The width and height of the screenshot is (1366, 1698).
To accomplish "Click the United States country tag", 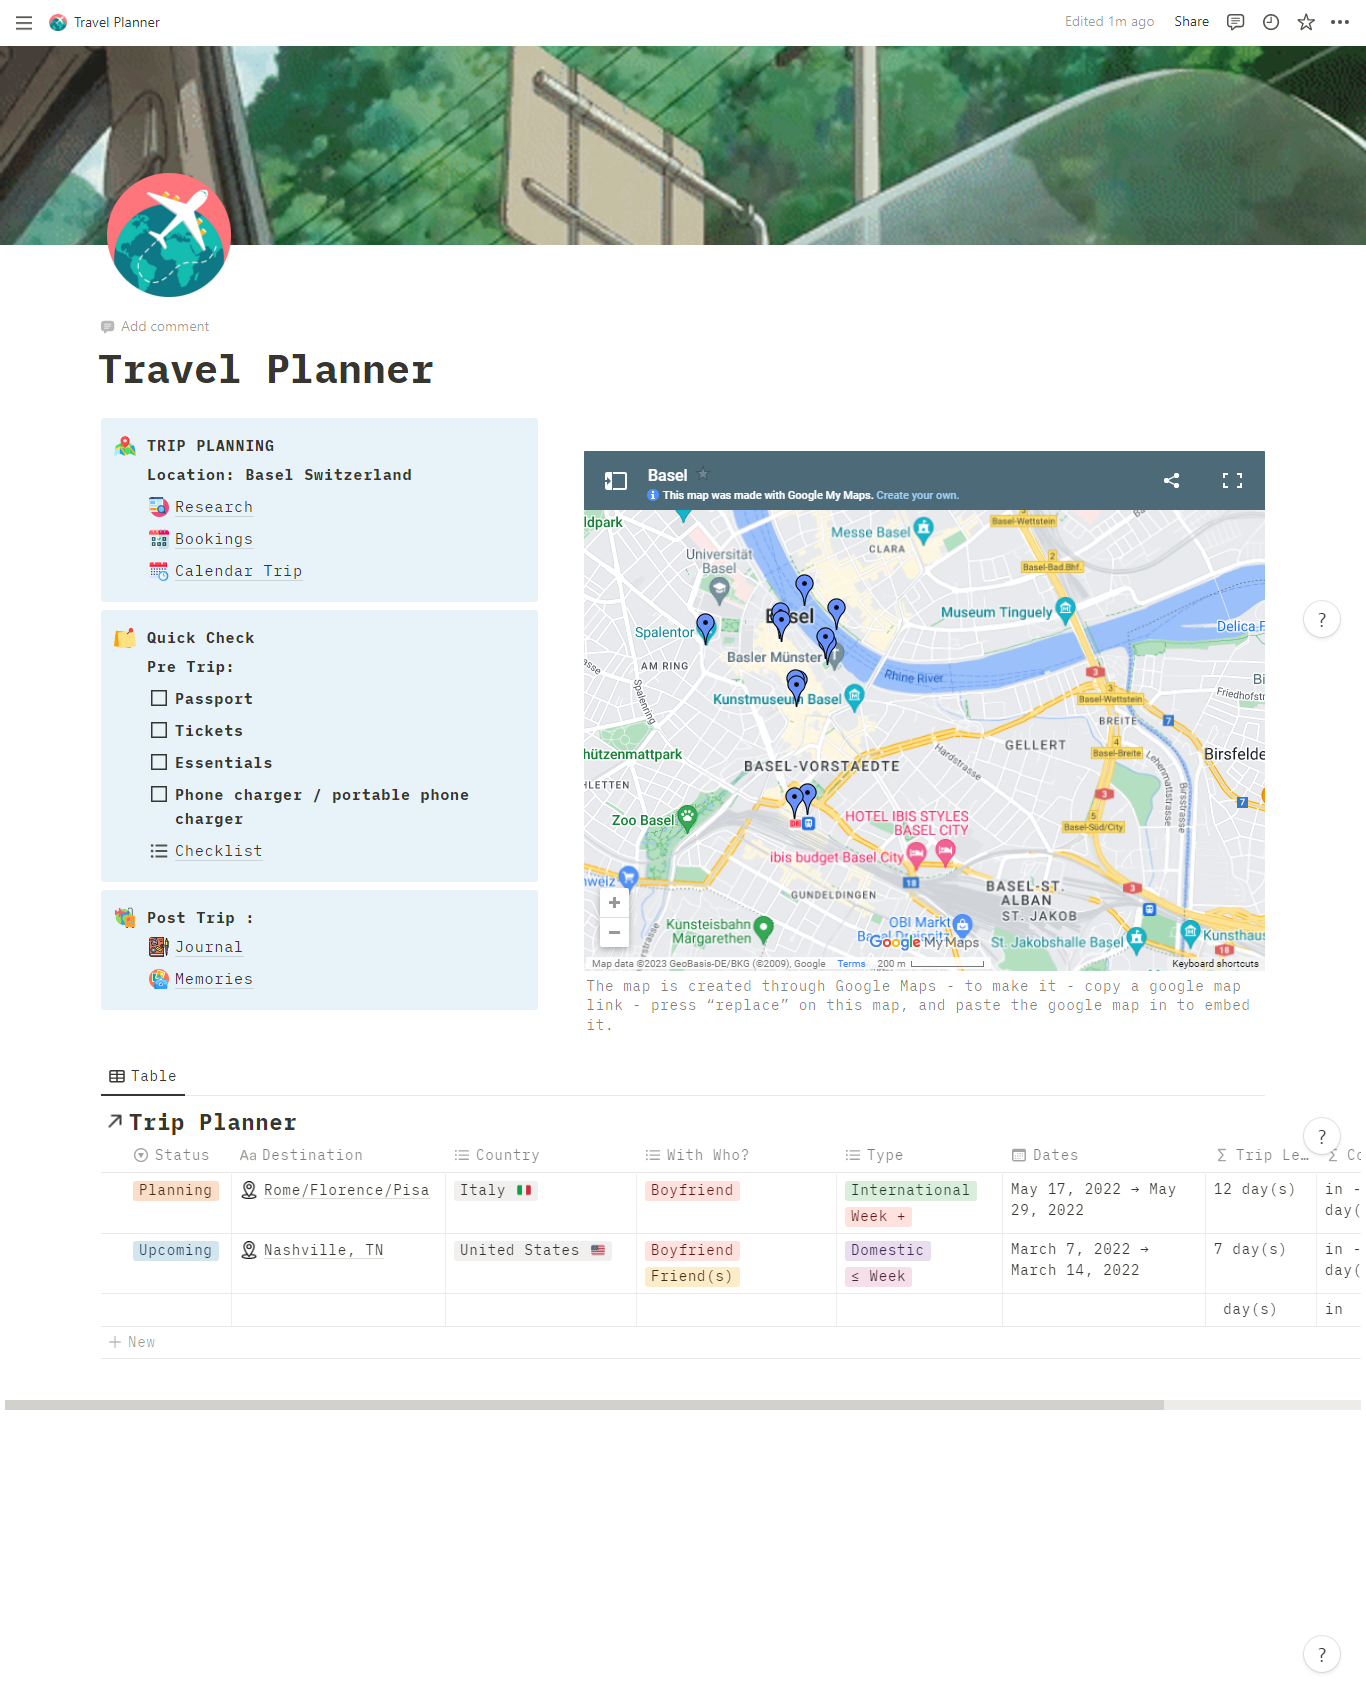I will click(x=532, y=1250).
